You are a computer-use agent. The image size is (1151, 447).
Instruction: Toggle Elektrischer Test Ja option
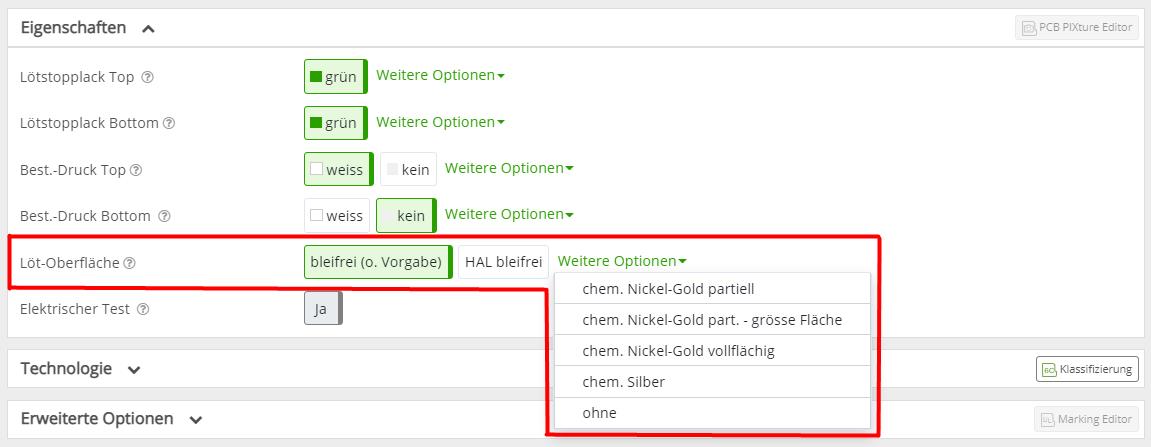pyautogui.click(x=322, y=309)
